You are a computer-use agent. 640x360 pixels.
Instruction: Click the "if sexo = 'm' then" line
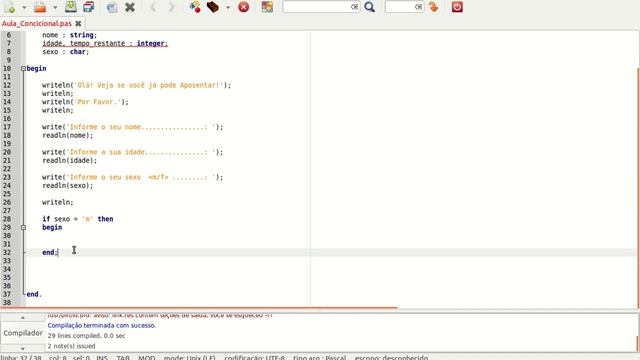78,219
